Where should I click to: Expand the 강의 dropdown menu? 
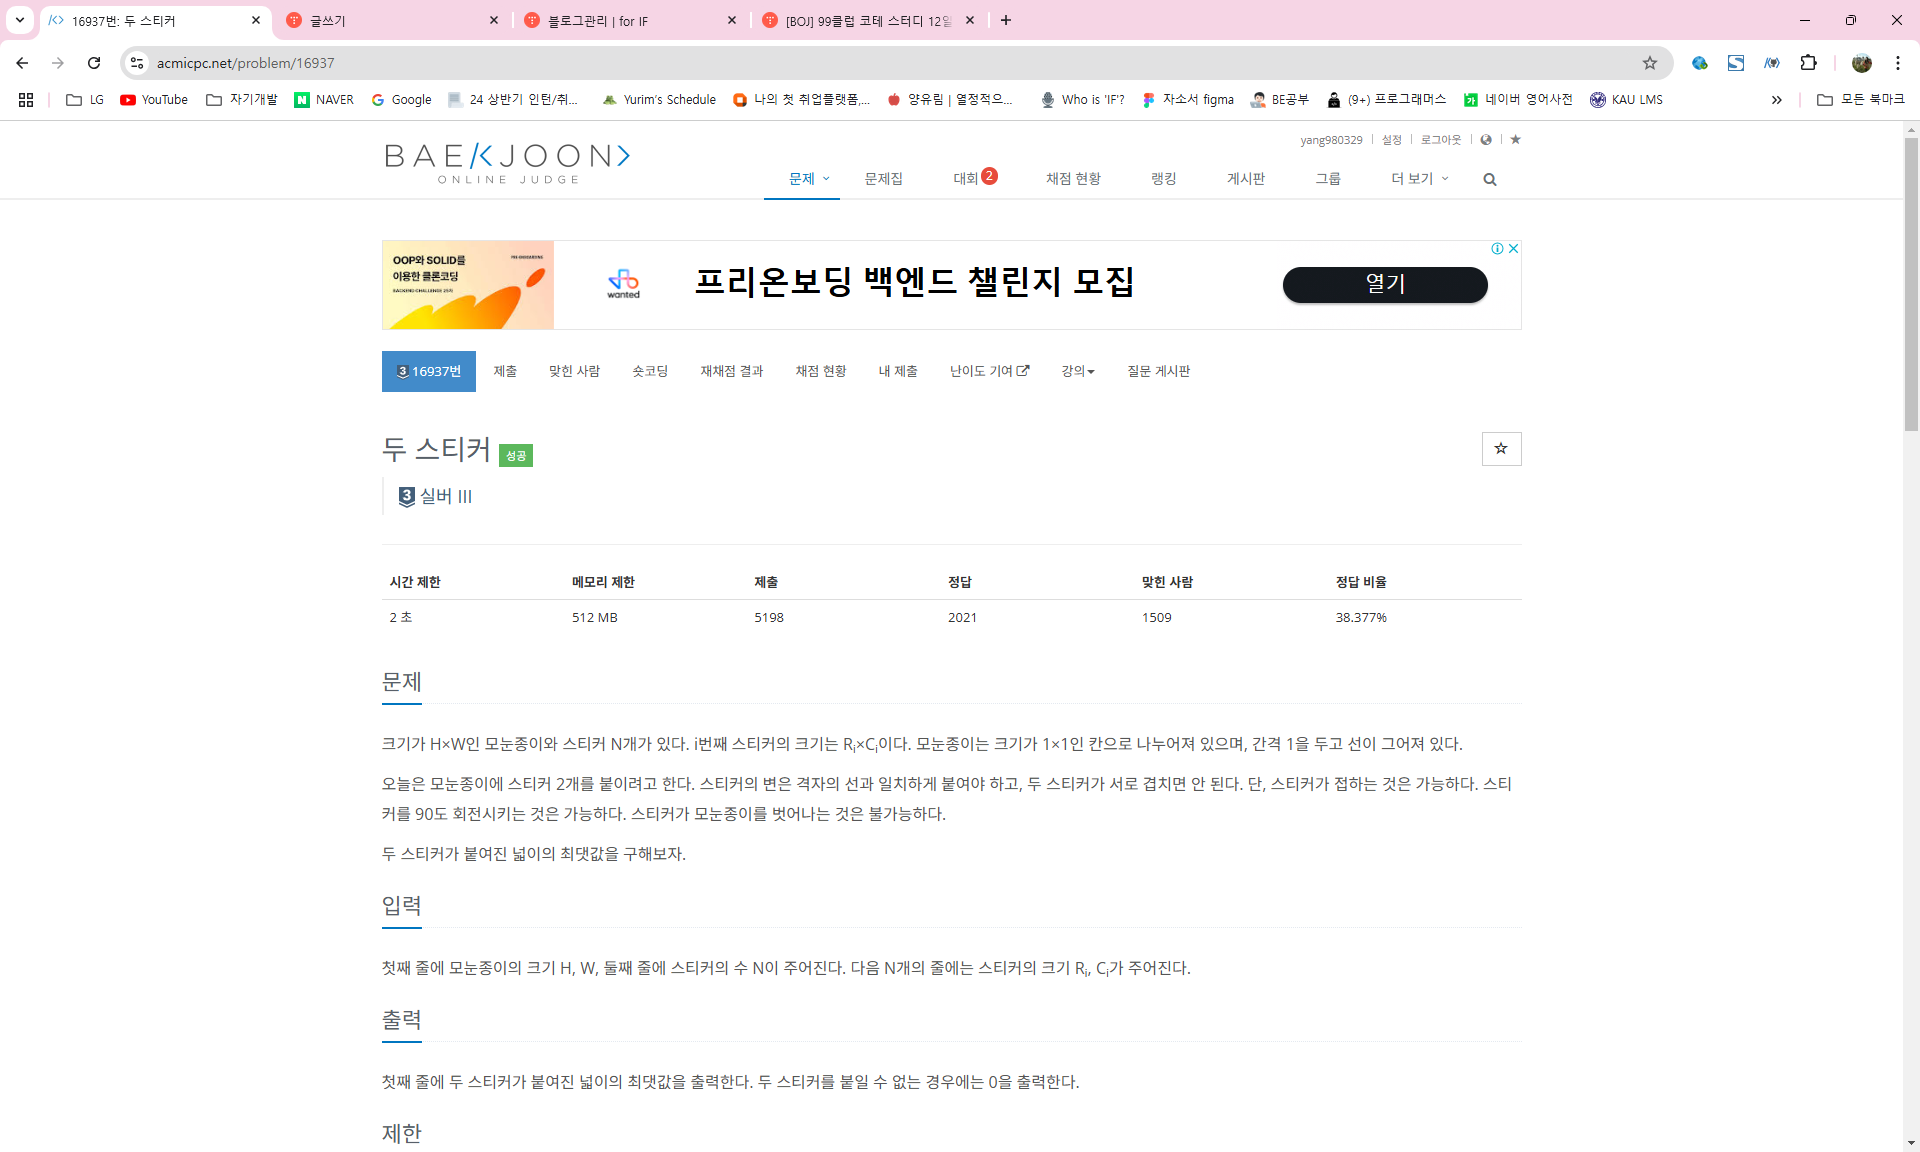pos(1077,371)
